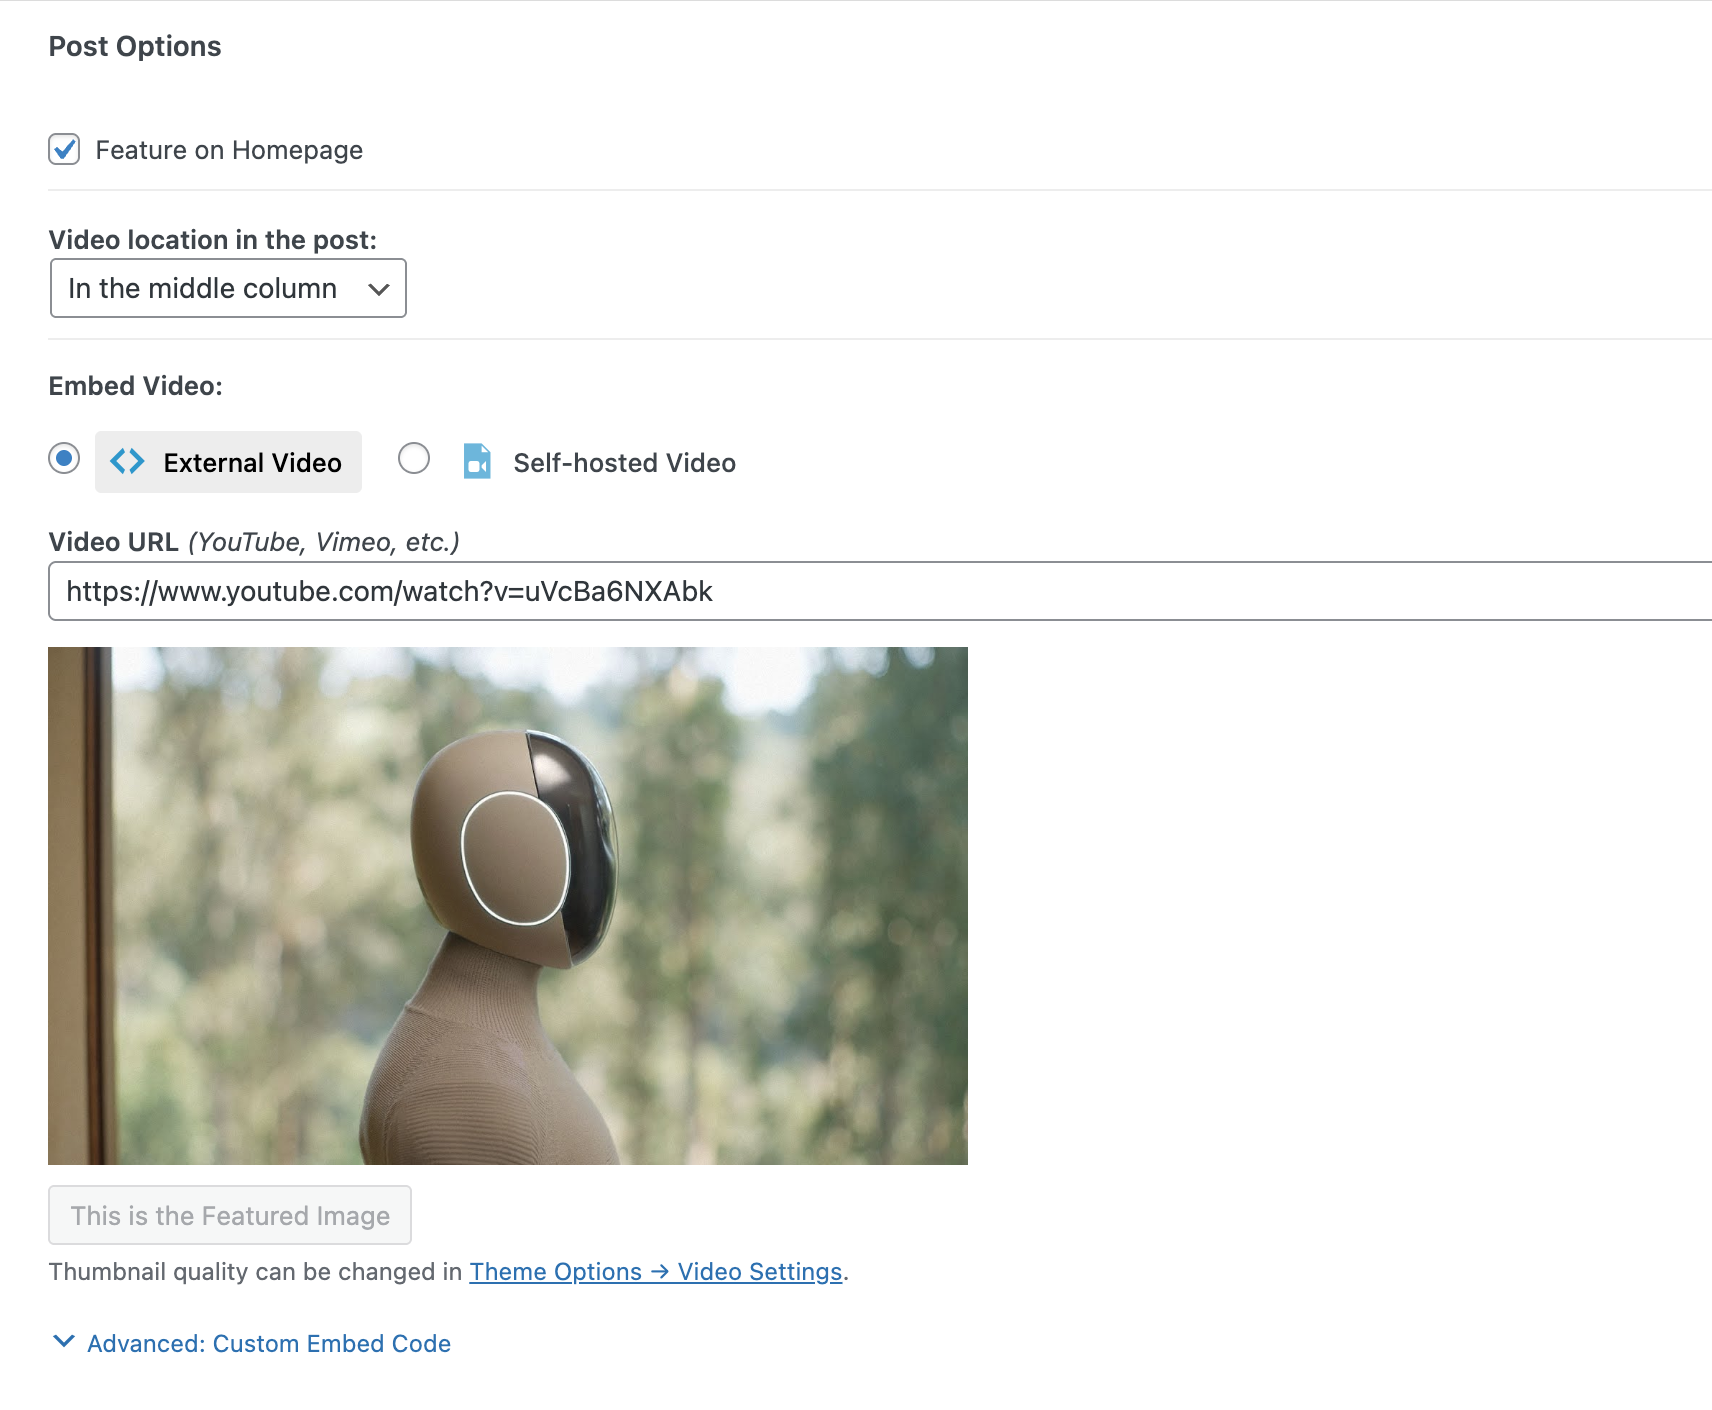The image size is (1712, 1410).
Task: Open Theme Options → Video Settings link
Action: coord(656,1272)
